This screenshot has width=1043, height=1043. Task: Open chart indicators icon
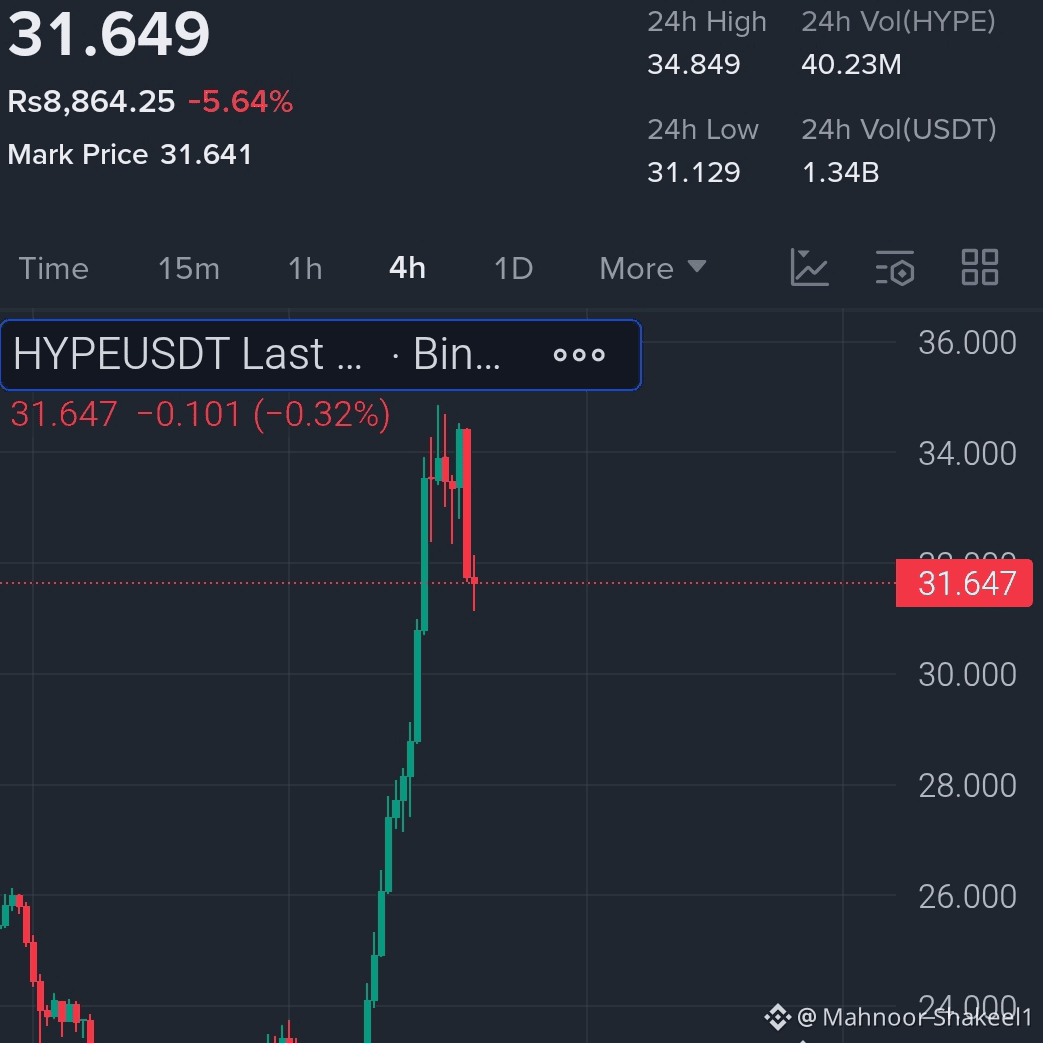[x=810, y=267]
